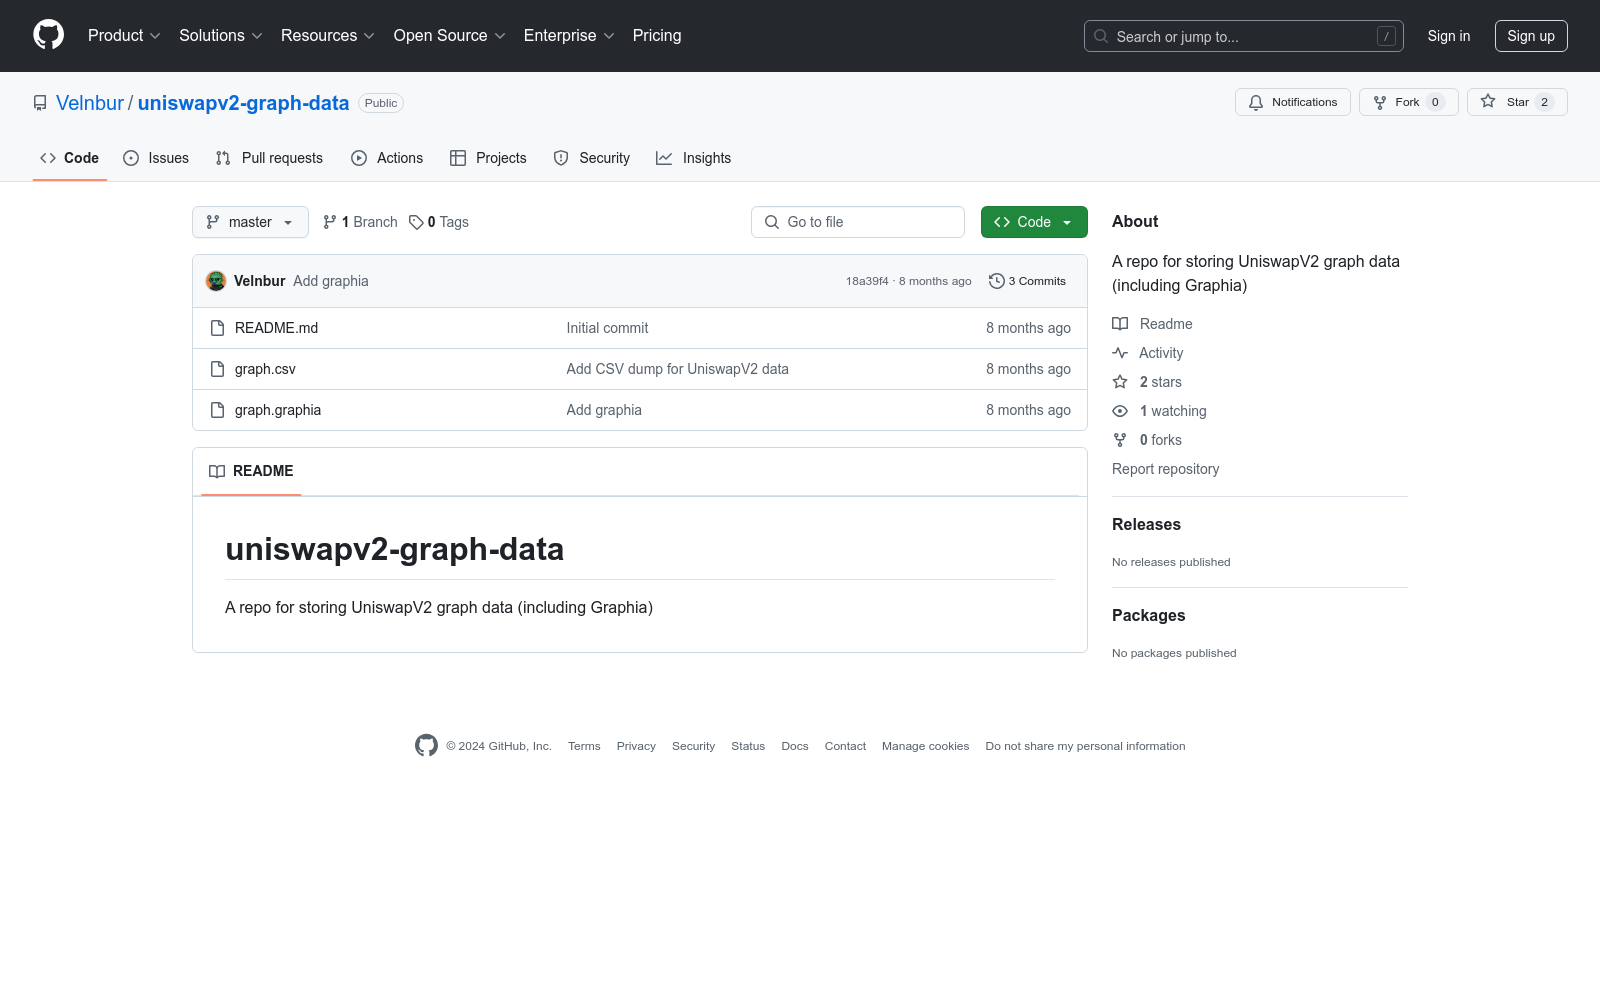Select the Code repository tab
The image size is (1600, 1000).
(x=70, y=158)
